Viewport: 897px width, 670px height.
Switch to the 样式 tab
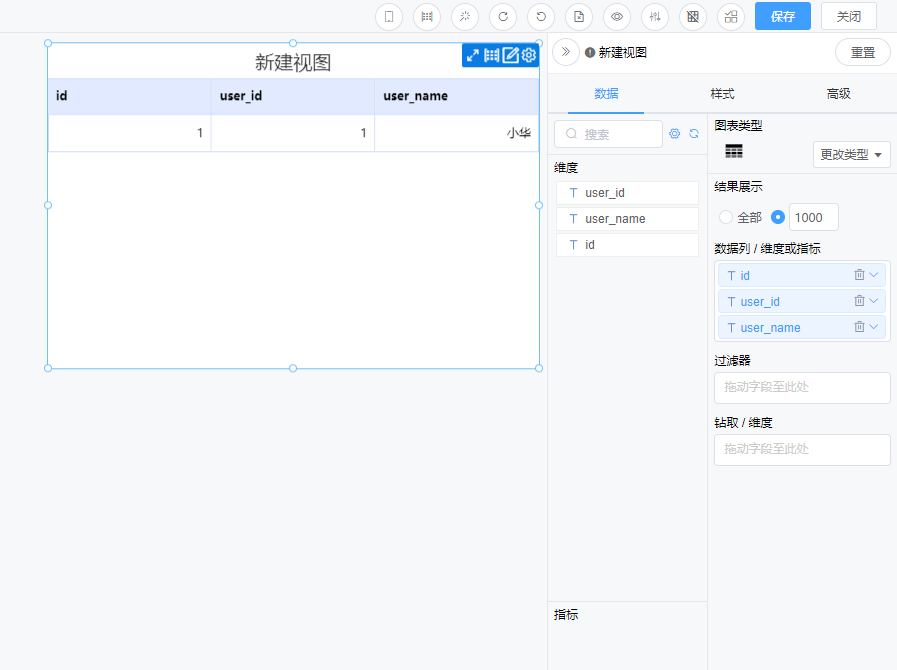(x=721, y=92)
